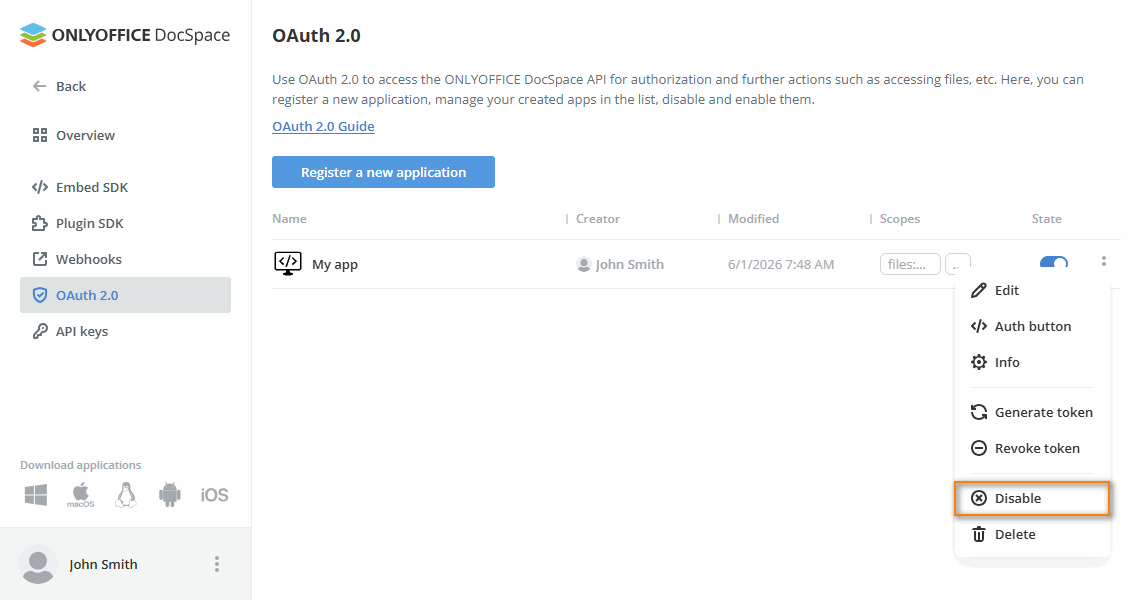Click the Creator column header
This screenshot has height=600, width=1144.
598,219
